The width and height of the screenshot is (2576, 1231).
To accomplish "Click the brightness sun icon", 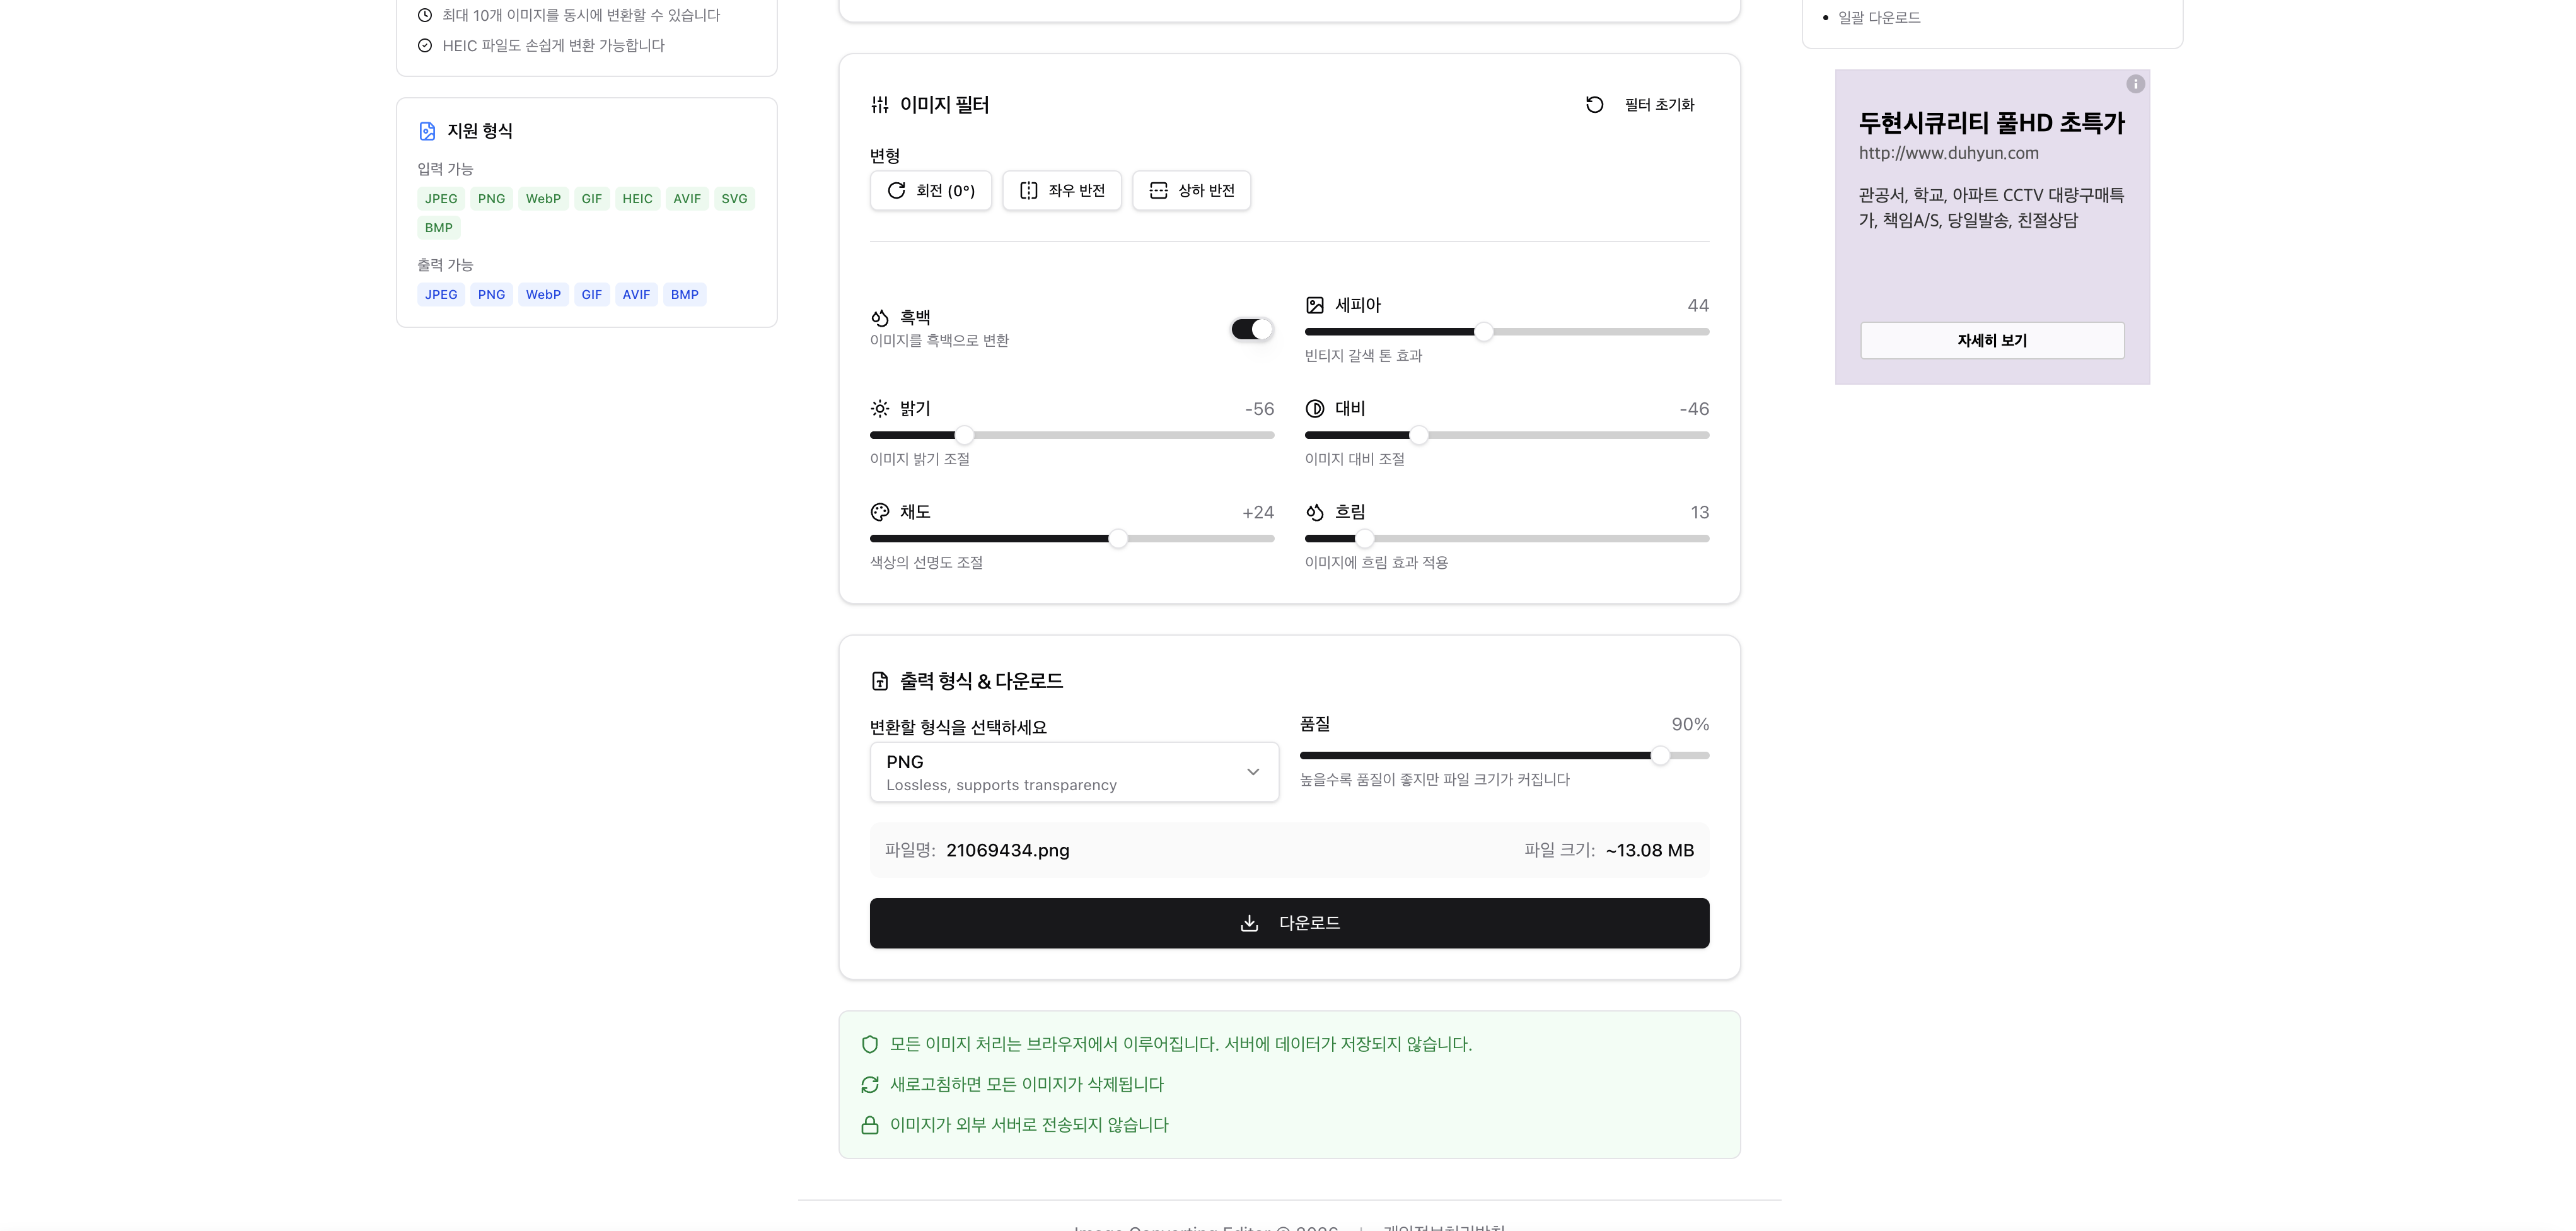I will pos(879,409).
